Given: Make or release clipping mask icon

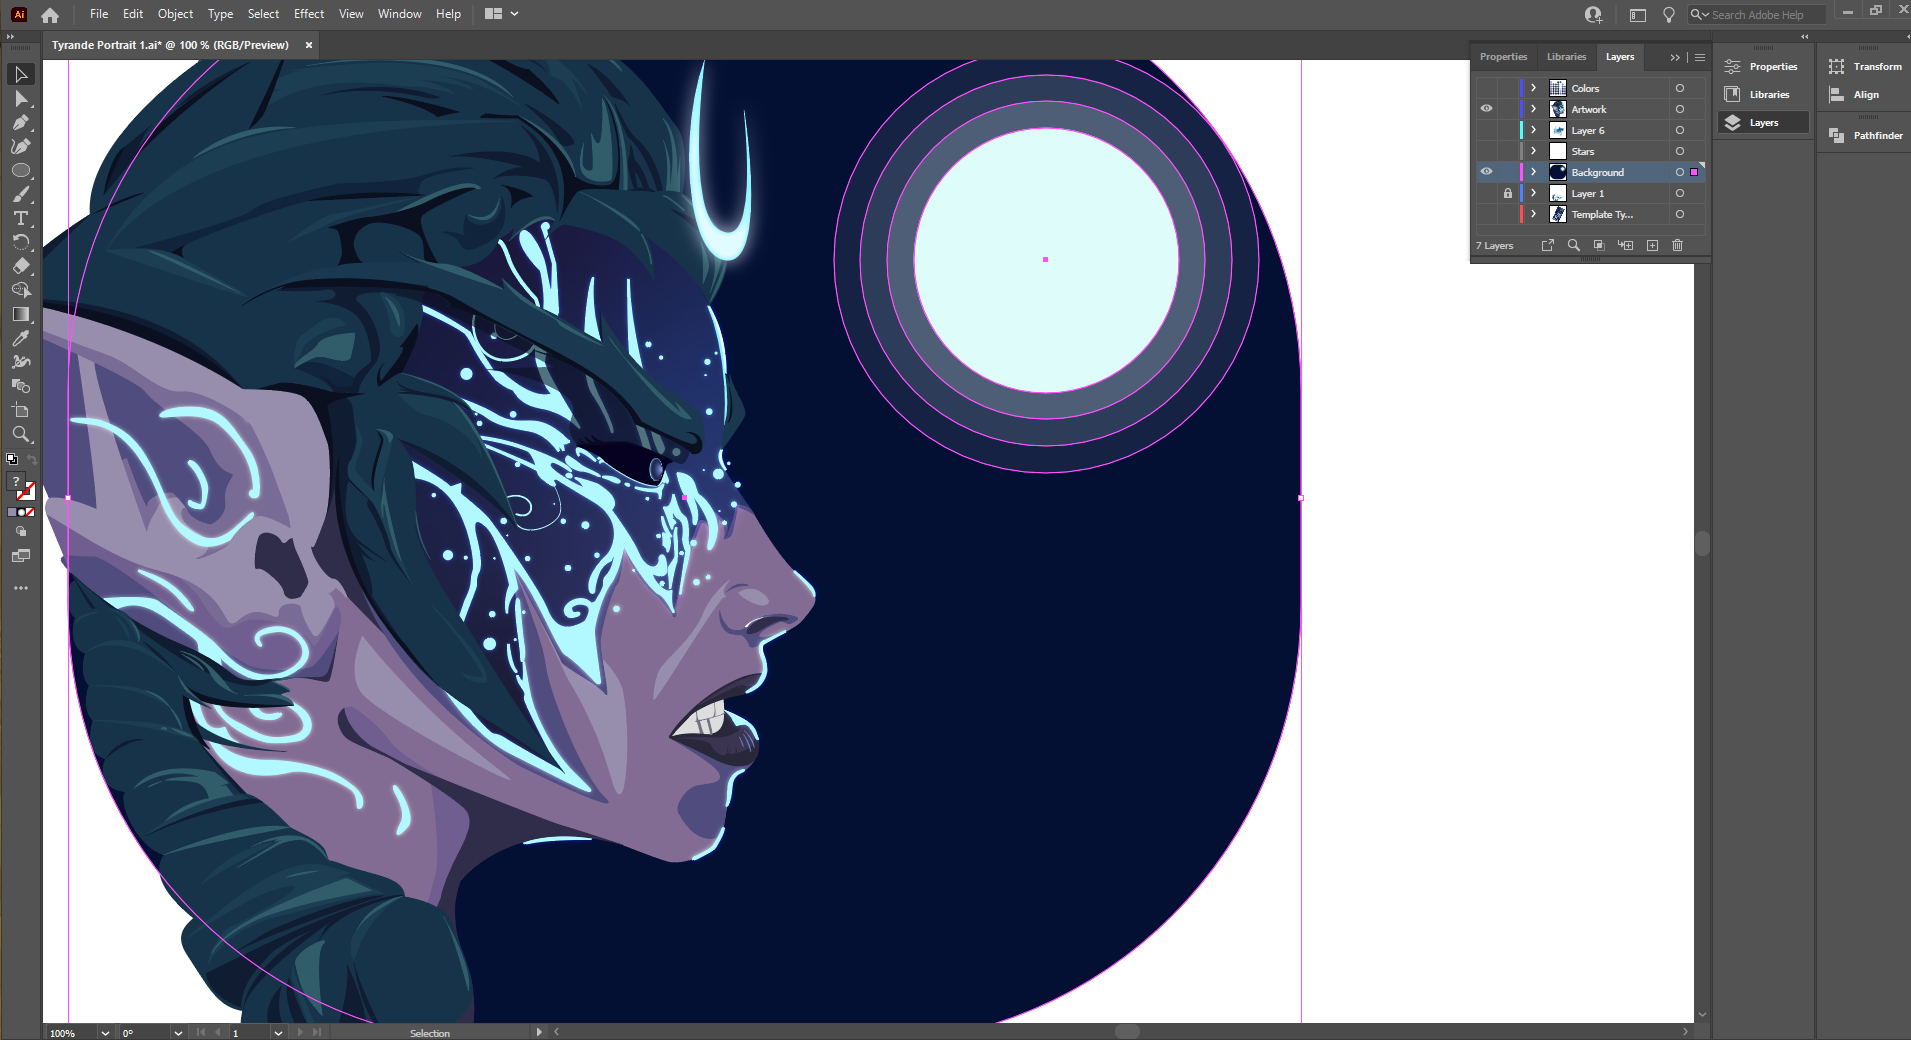Looking at the screenshot, I should click(1599, 245).
